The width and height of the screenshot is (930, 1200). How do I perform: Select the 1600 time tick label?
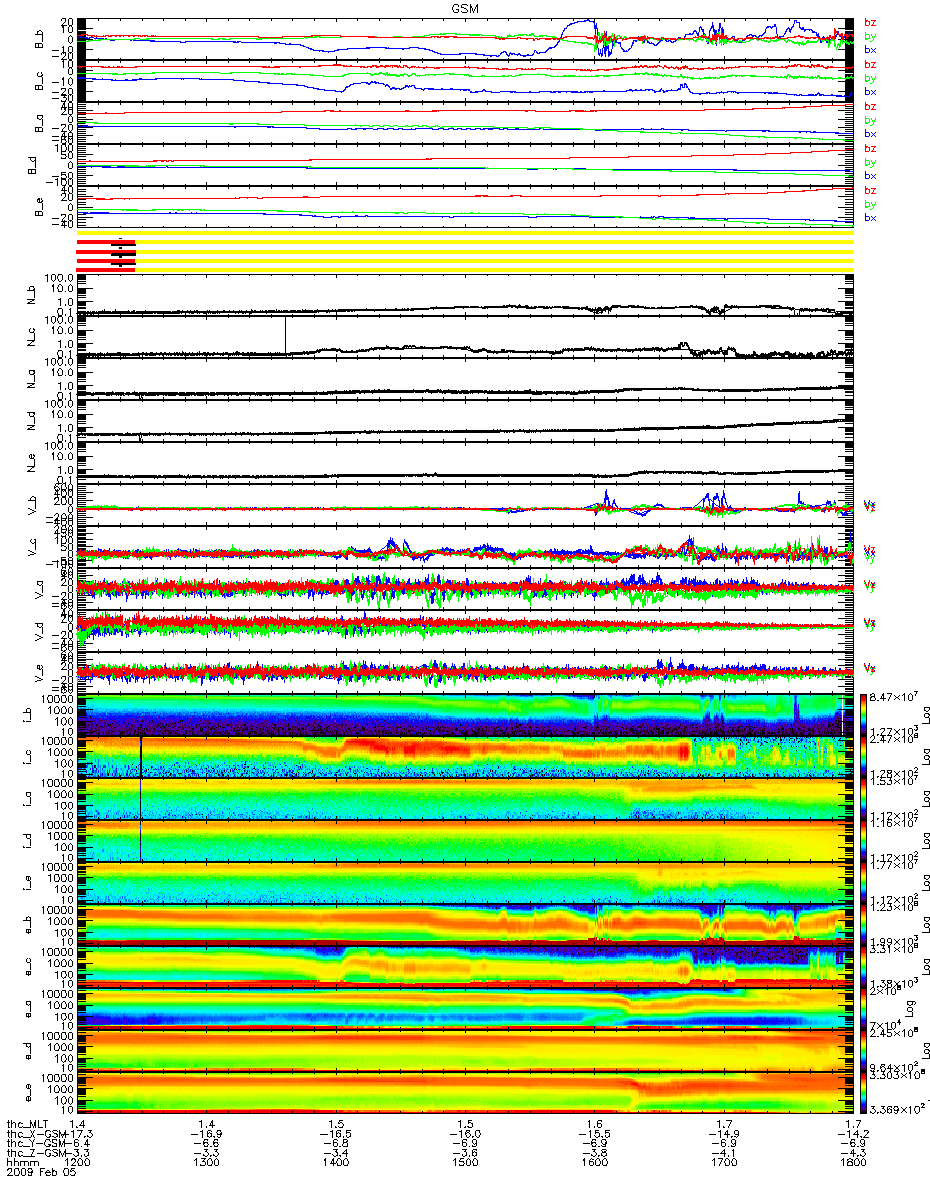pyautogui.click(x=594, y=1164)
